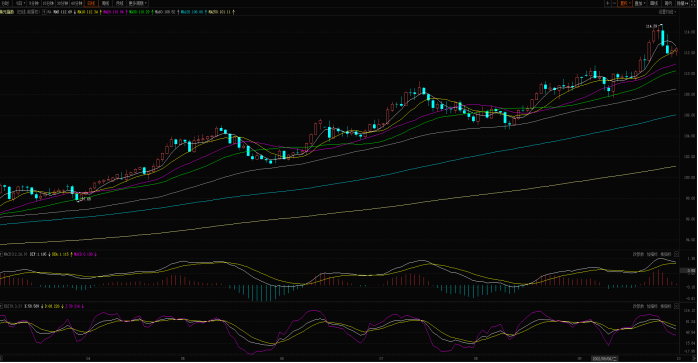Click the middle indicator button in KDJ pane header

[652, 306]
